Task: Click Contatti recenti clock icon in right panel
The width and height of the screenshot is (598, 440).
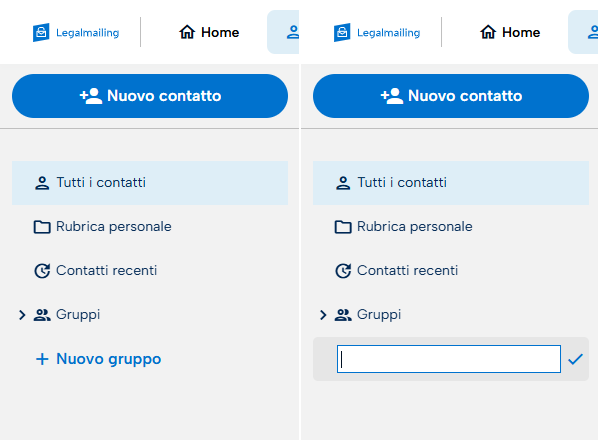Action: click(x=343, y=271)
